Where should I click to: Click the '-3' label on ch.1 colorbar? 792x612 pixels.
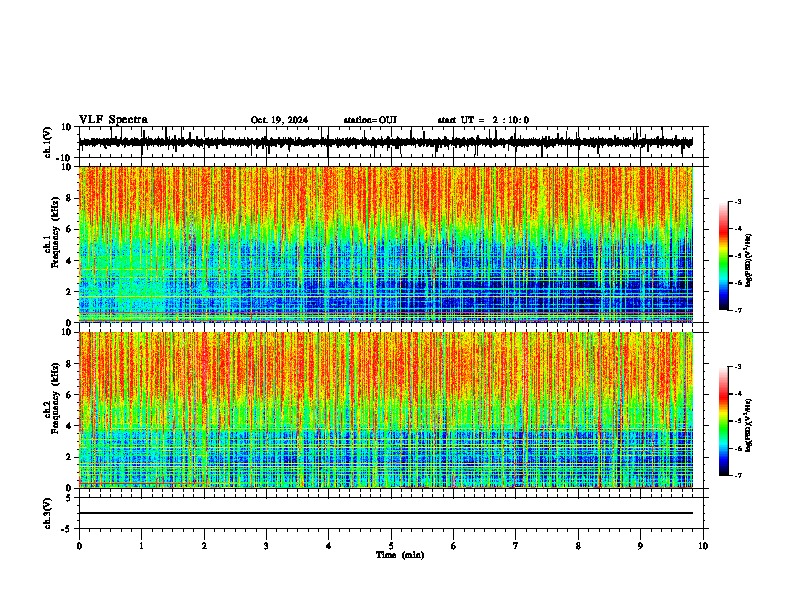(737, 201)
